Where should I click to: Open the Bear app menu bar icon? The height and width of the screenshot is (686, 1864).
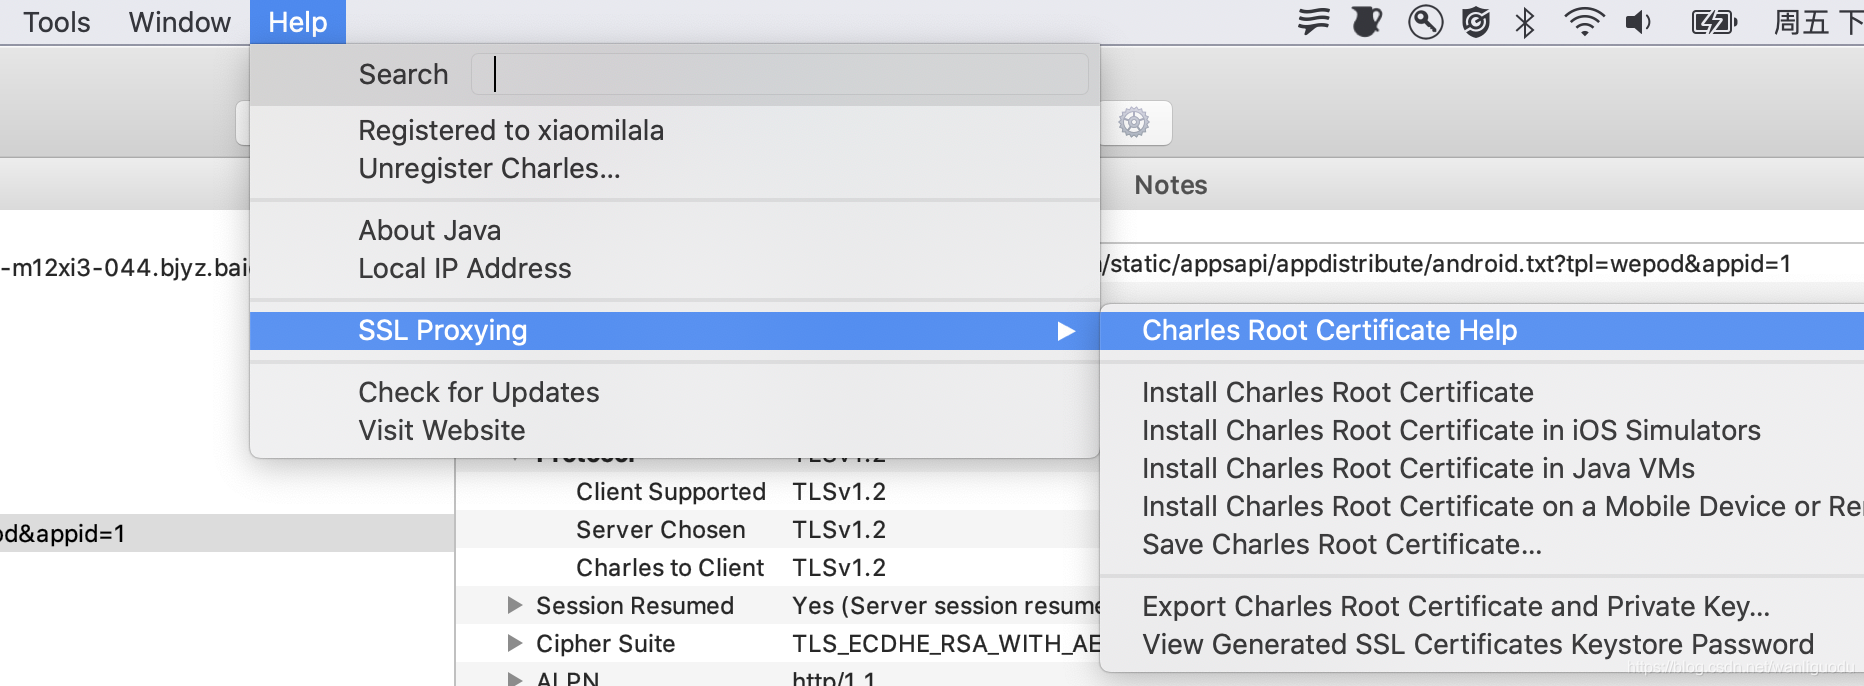1367,21
